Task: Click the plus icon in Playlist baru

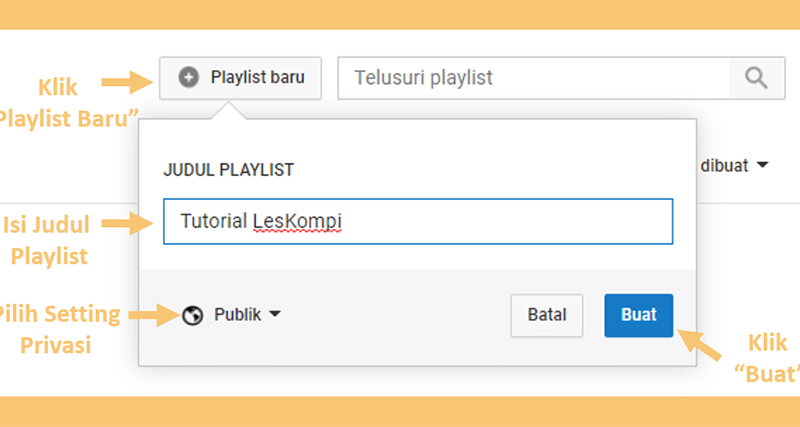Action: tap(189, 78)
